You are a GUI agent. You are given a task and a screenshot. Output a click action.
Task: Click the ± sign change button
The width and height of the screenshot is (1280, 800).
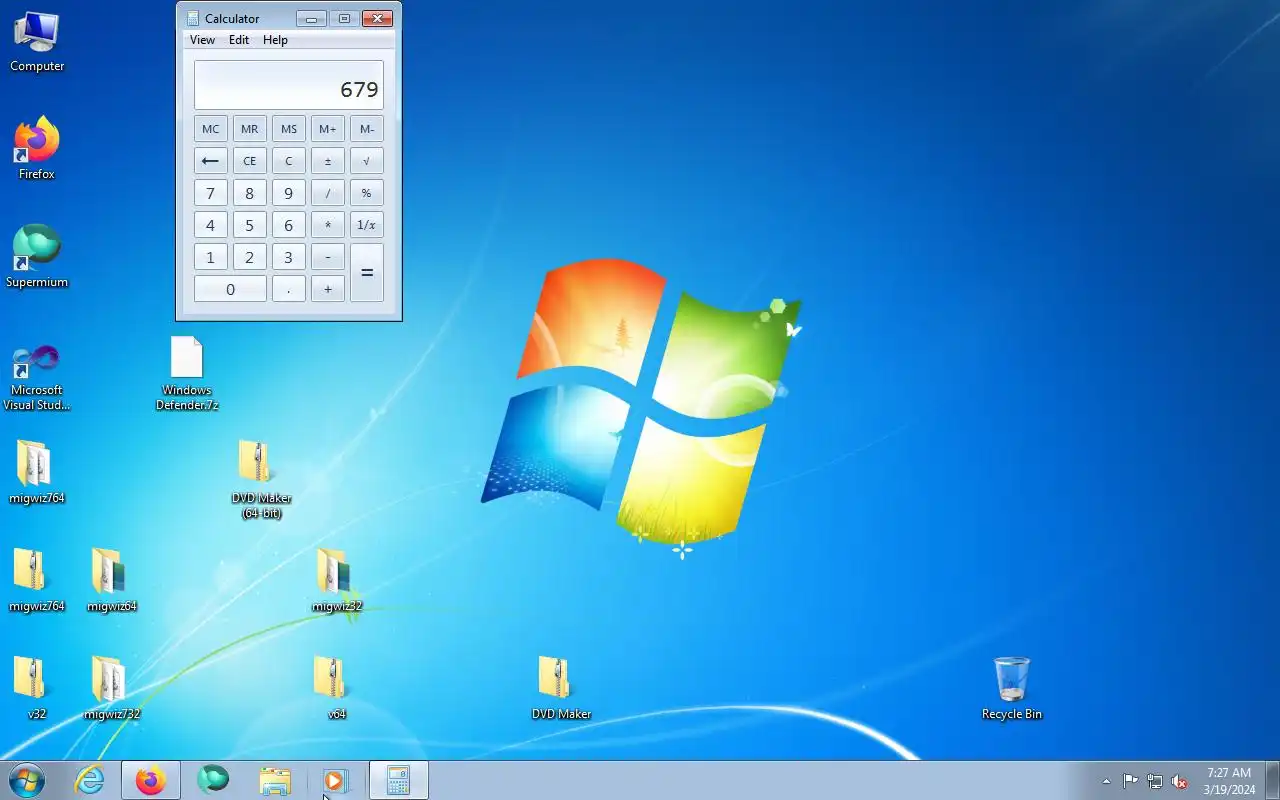(x=327, y=161)
